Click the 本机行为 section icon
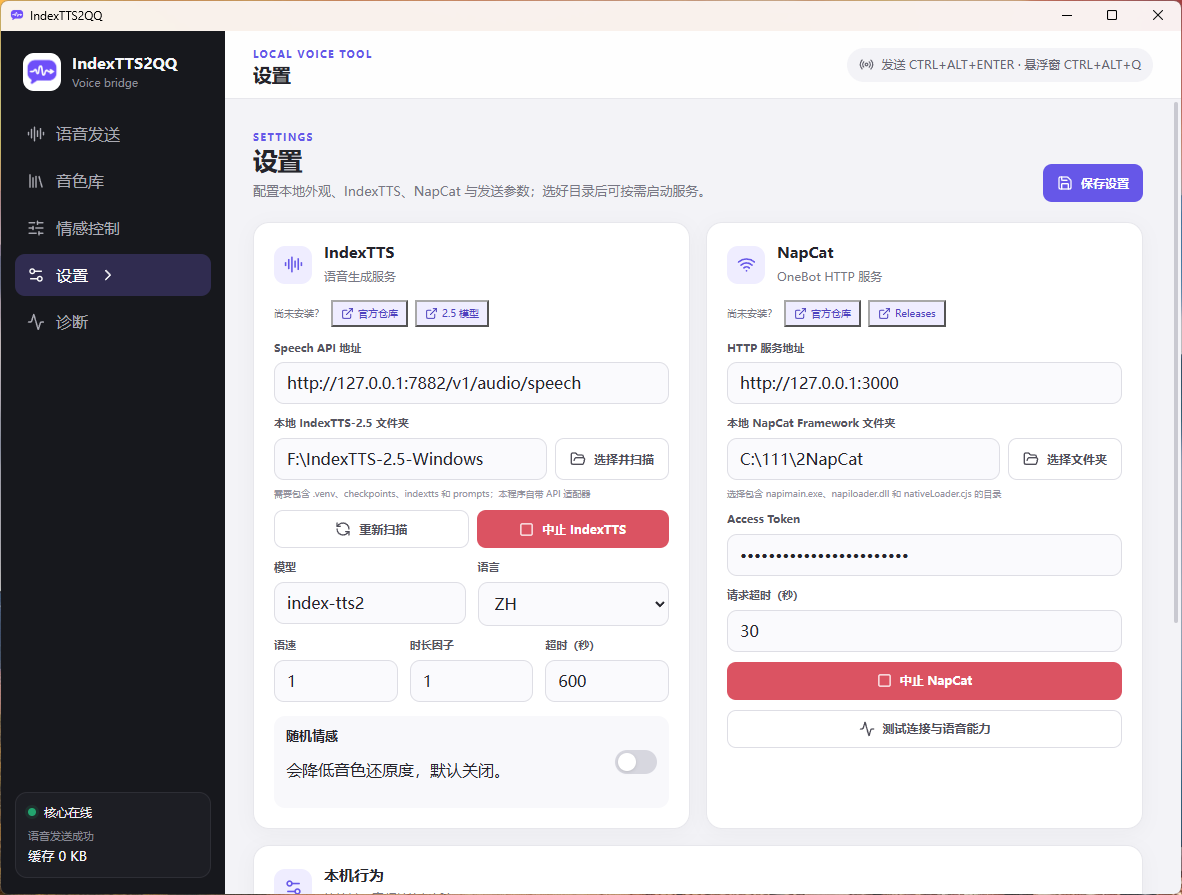The height and width of the screenshot is (895, 1182). 293,884
